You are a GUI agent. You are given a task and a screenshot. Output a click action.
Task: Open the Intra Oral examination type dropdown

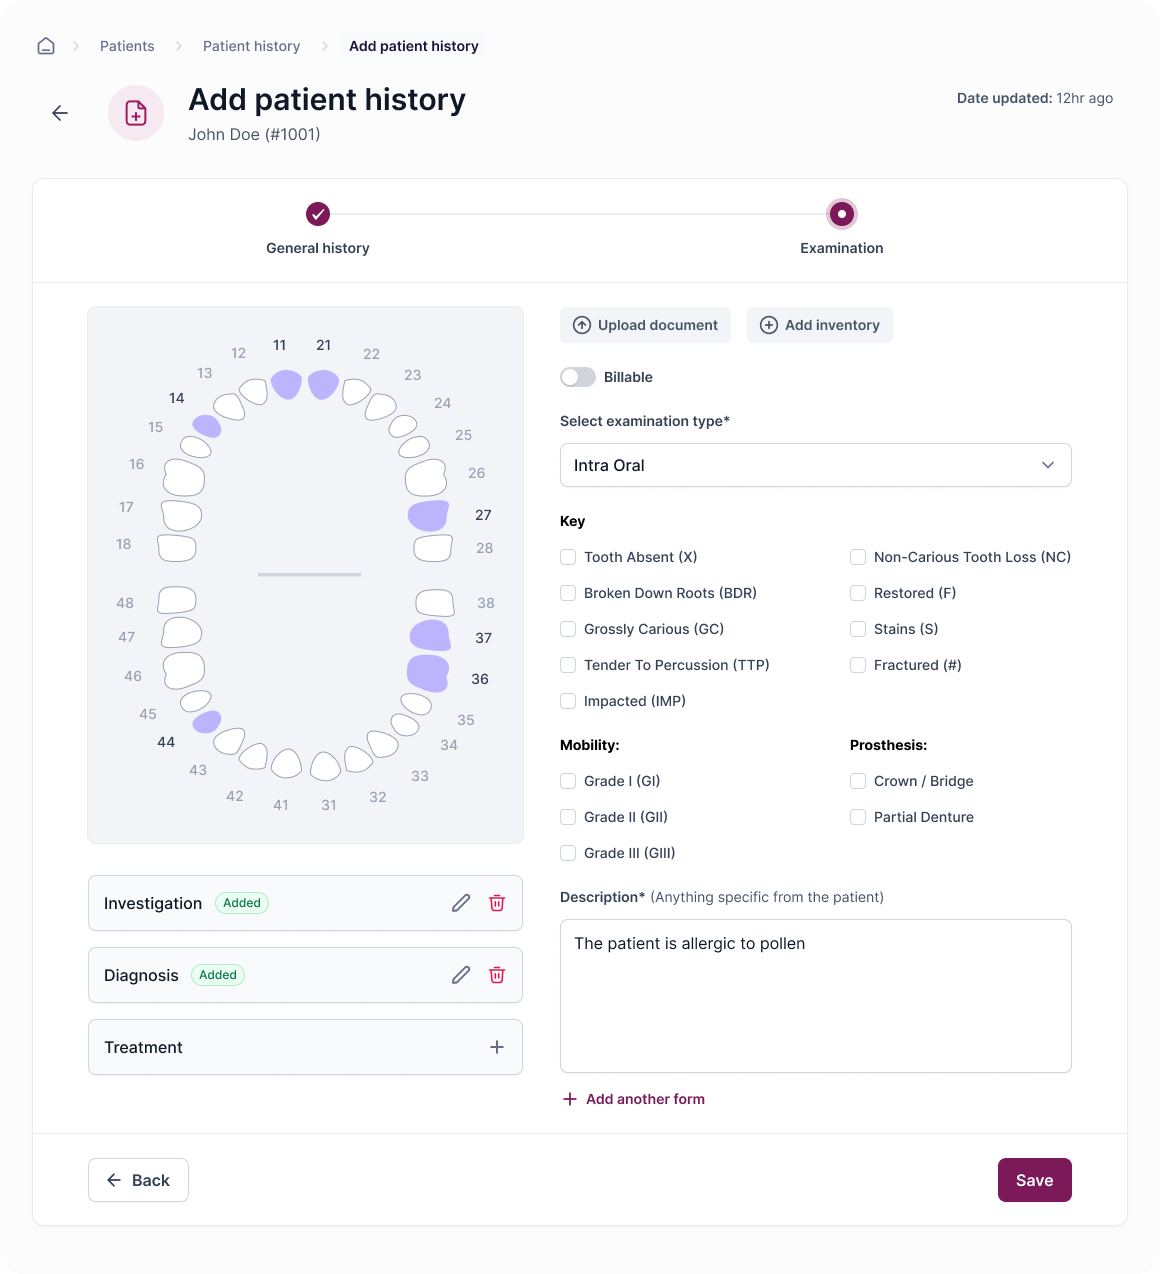[x=816, y=465]
